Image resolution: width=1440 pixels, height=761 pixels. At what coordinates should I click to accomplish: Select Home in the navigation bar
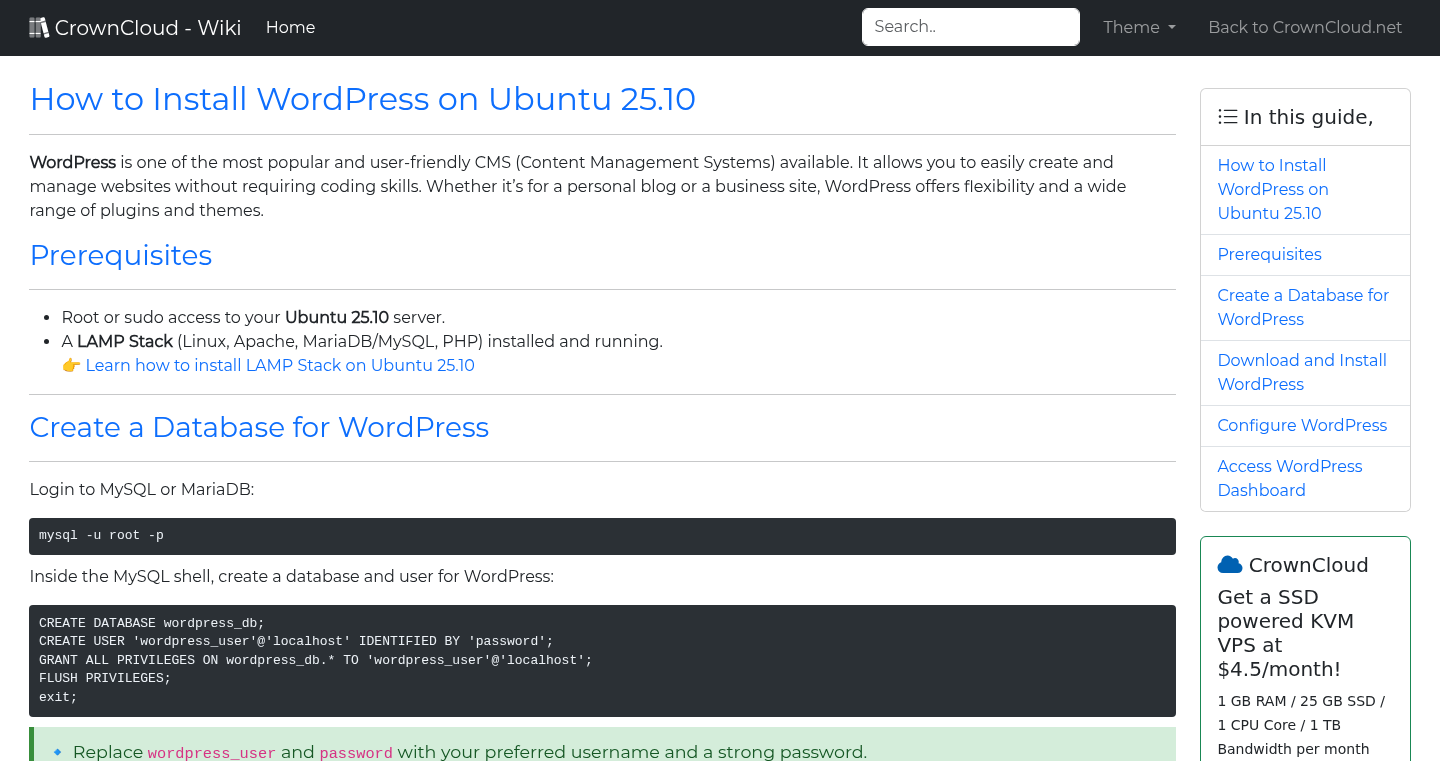click(290, 27)
